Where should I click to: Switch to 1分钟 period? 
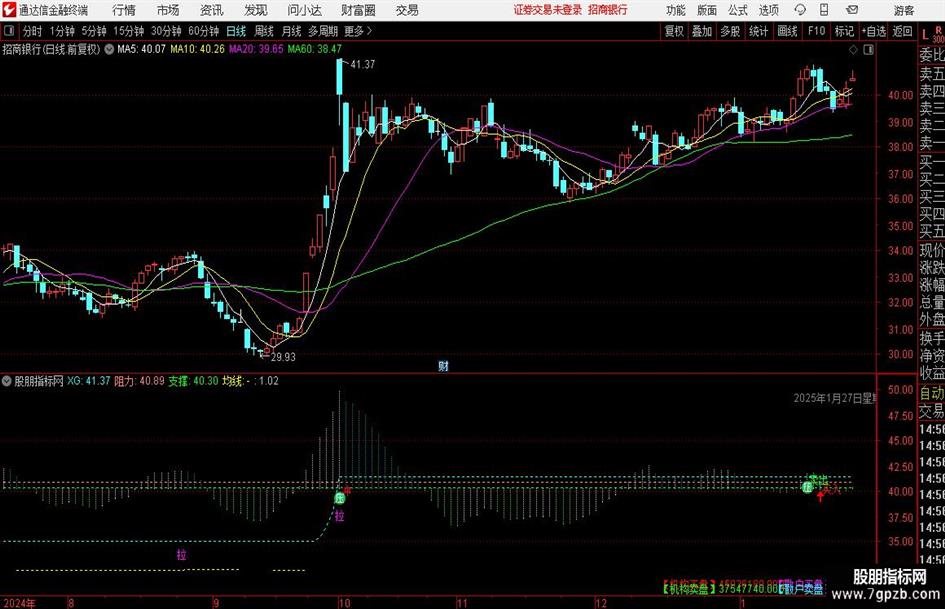pos(62,31)
